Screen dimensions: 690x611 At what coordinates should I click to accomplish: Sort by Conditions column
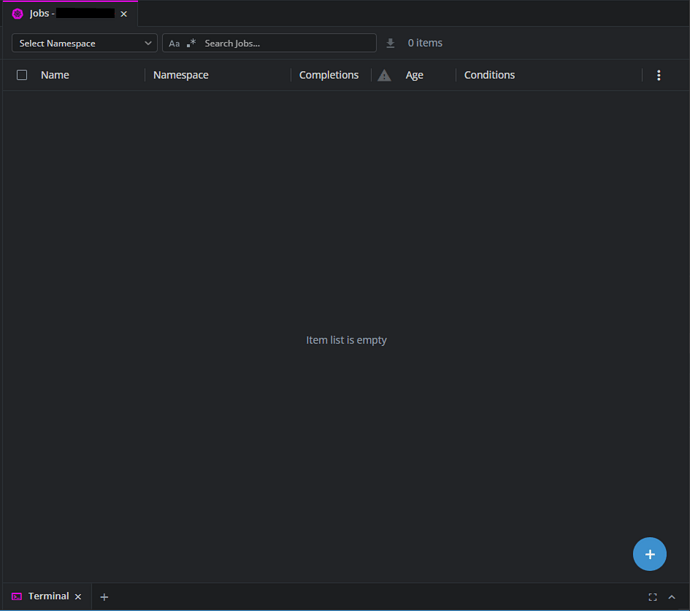(489, 75)
